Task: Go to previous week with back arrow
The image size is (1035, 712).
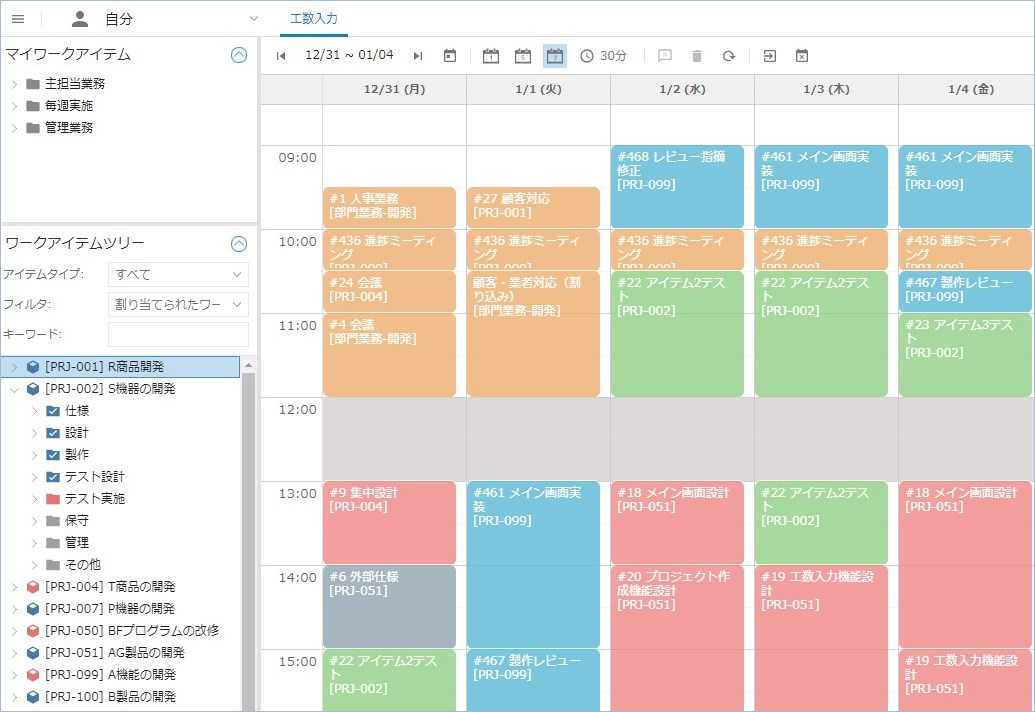Action: [281, 56]
